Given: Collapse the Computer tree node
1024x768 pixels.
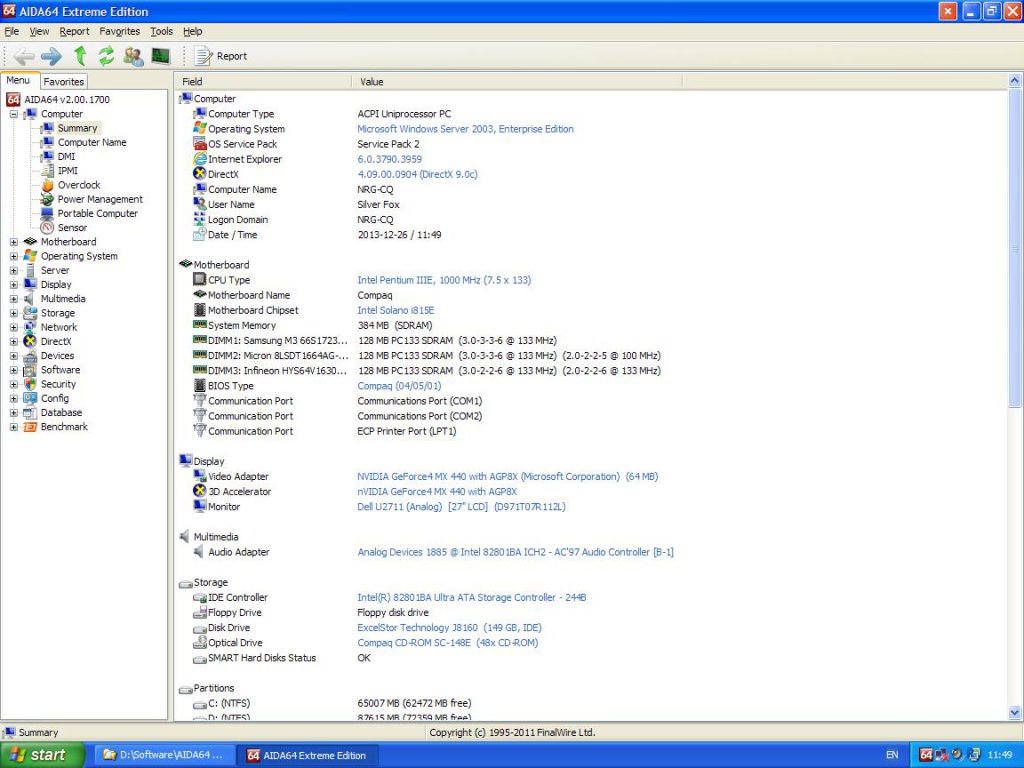Looking at the screenshot, I should [14, 114].
